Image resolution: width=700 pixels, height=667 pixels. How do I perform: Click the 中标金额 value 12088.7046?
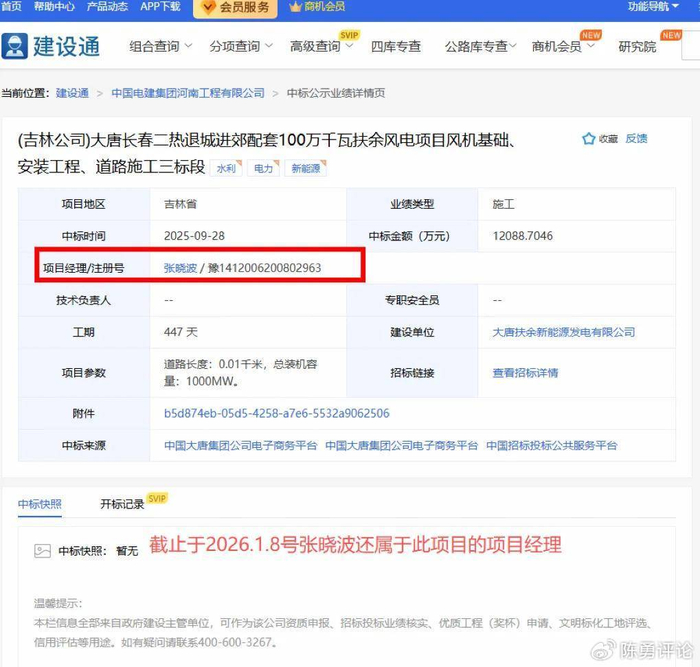[x=523, y=236]
